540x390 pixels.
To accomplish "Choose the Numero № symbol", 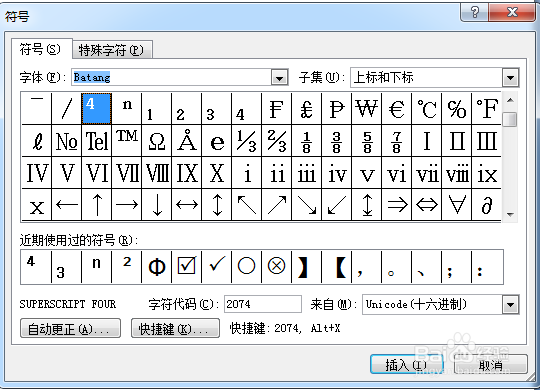I will (x=66, y=141).
